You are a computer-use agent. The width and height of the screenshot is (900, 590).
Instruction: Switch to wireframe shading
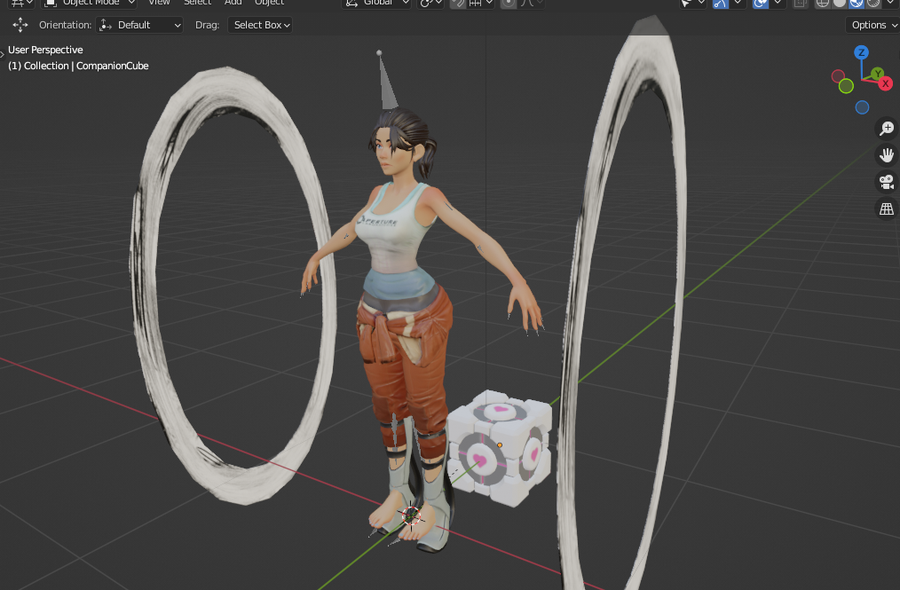coord(823,3)
